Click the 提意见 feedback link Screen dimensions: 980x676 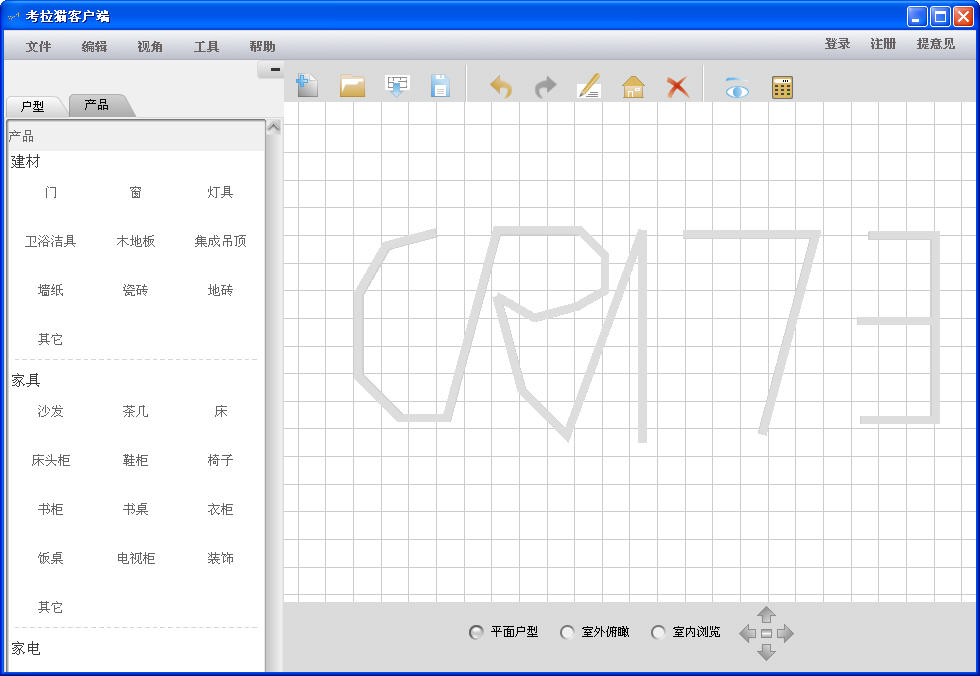click(x=936, y=44)
